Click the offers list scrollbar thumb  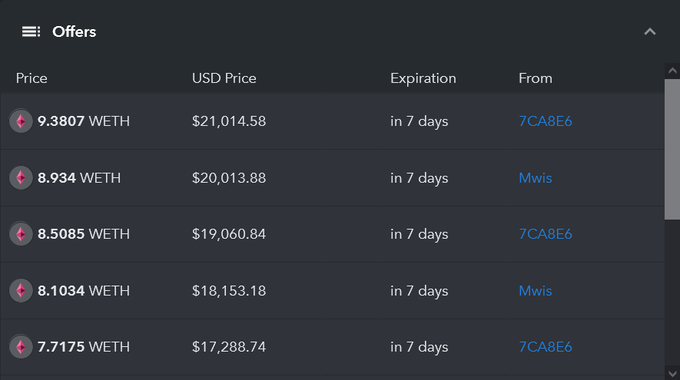672,149
